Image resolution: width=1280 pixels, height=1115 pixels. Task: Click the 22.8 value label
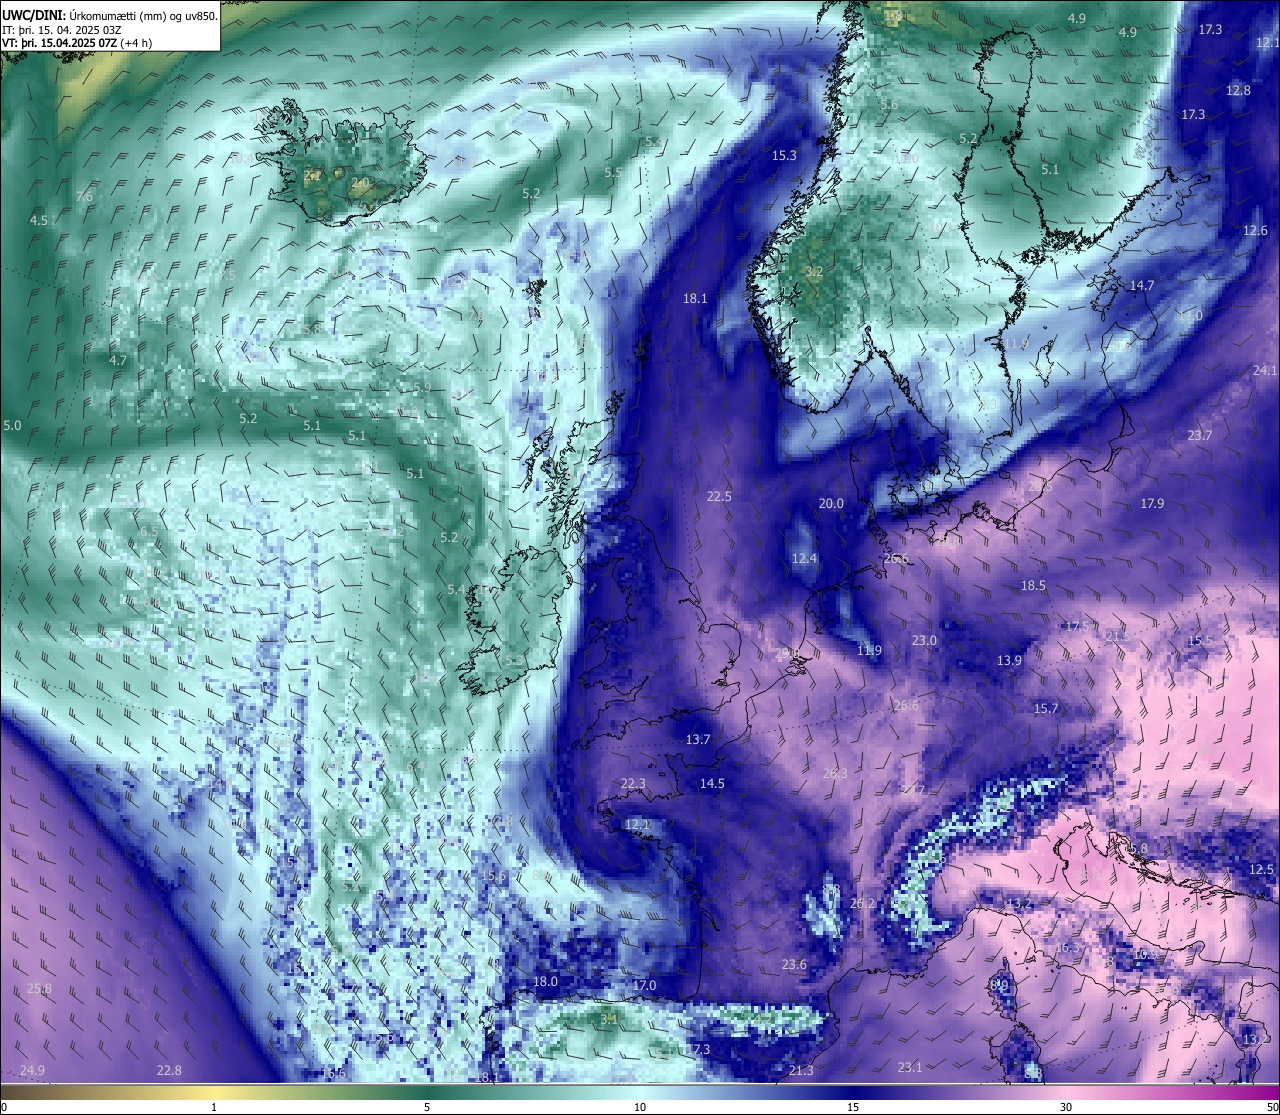(x=169, y=1070)
